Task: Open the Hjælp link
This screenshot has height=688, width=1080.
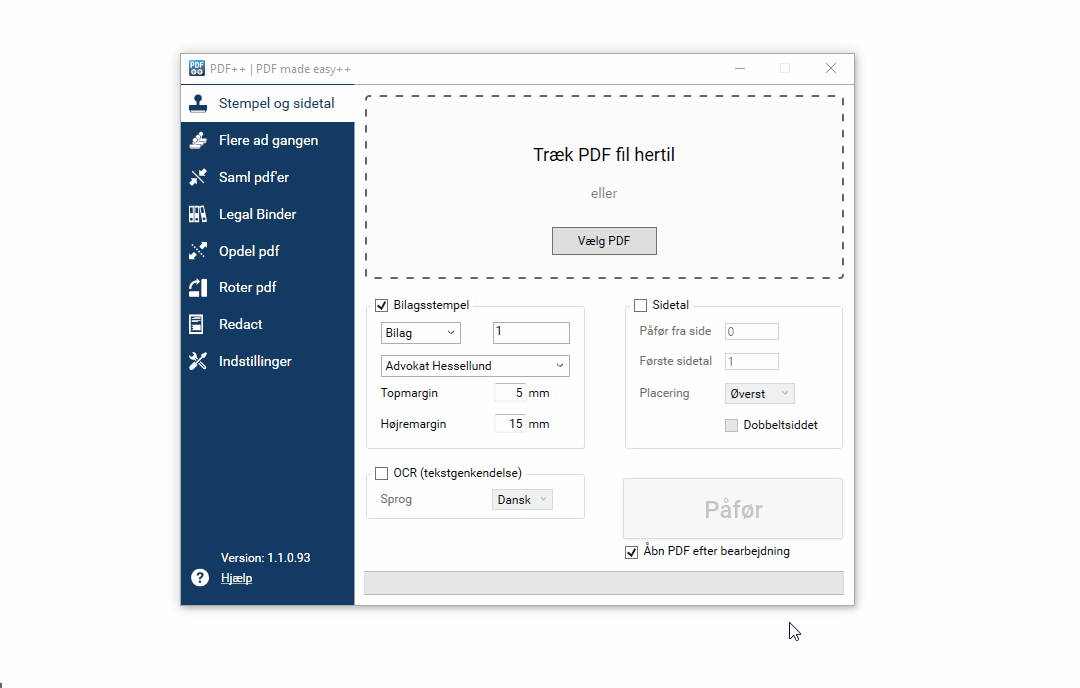Action: (236, 578)
